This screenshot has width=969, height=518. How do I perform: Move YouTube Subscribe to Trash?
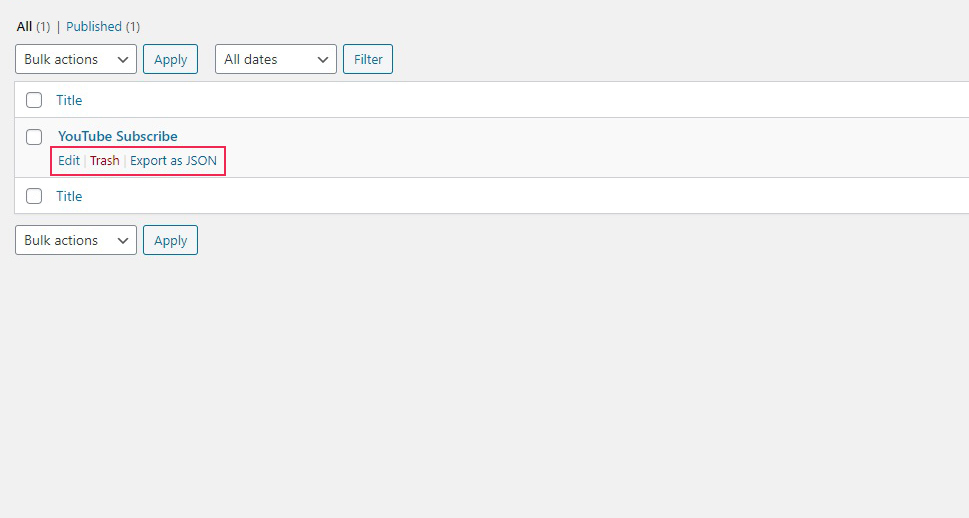pyautogui.click(x=104, y=161)
